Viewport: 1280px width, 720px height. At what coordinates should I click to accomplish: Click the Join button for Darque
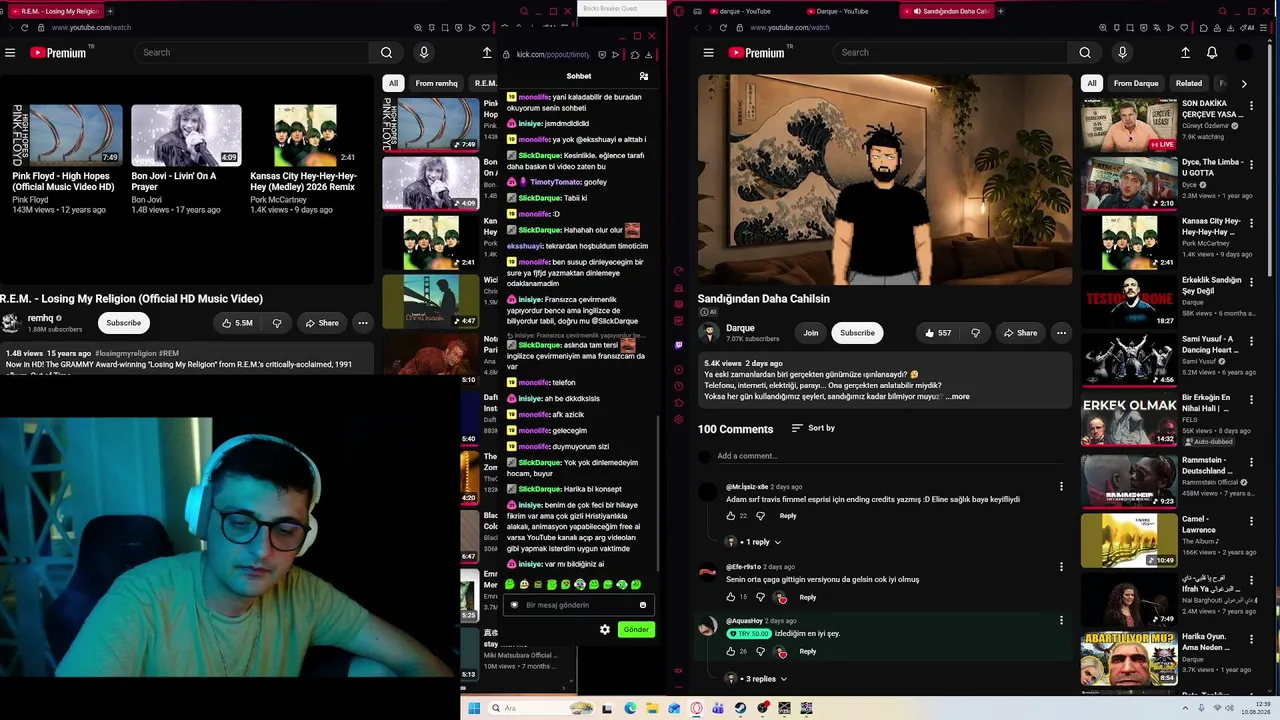pyautogui.click(x=811, y=333)
